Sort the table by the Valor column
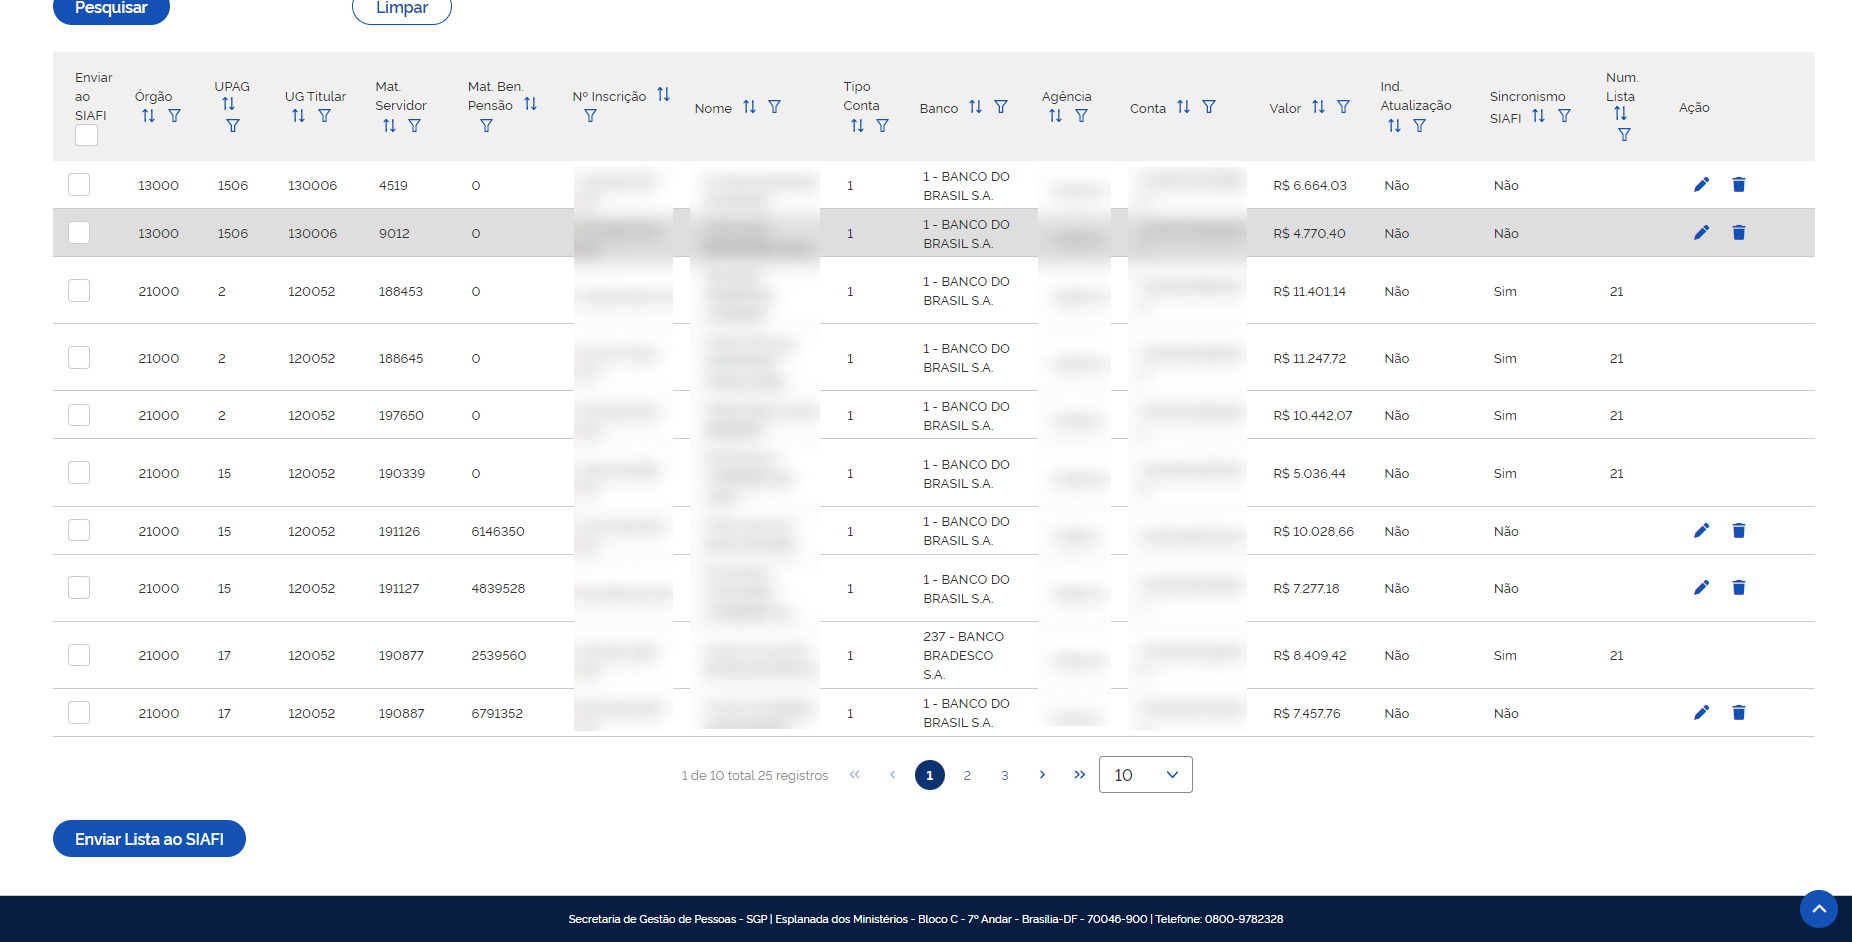The image size is (1852, 942). pyautogui.click(x=1318, y=105)
